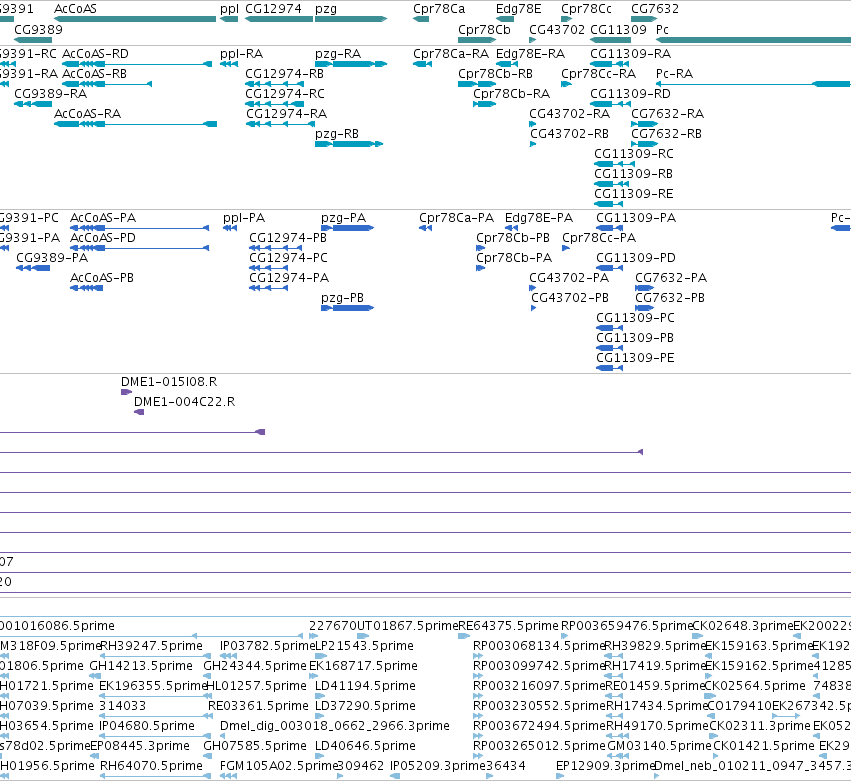Click transcript CG11309-RE
Image resolution: width=851 pixels, height=781 pixels.
(634, 194)
